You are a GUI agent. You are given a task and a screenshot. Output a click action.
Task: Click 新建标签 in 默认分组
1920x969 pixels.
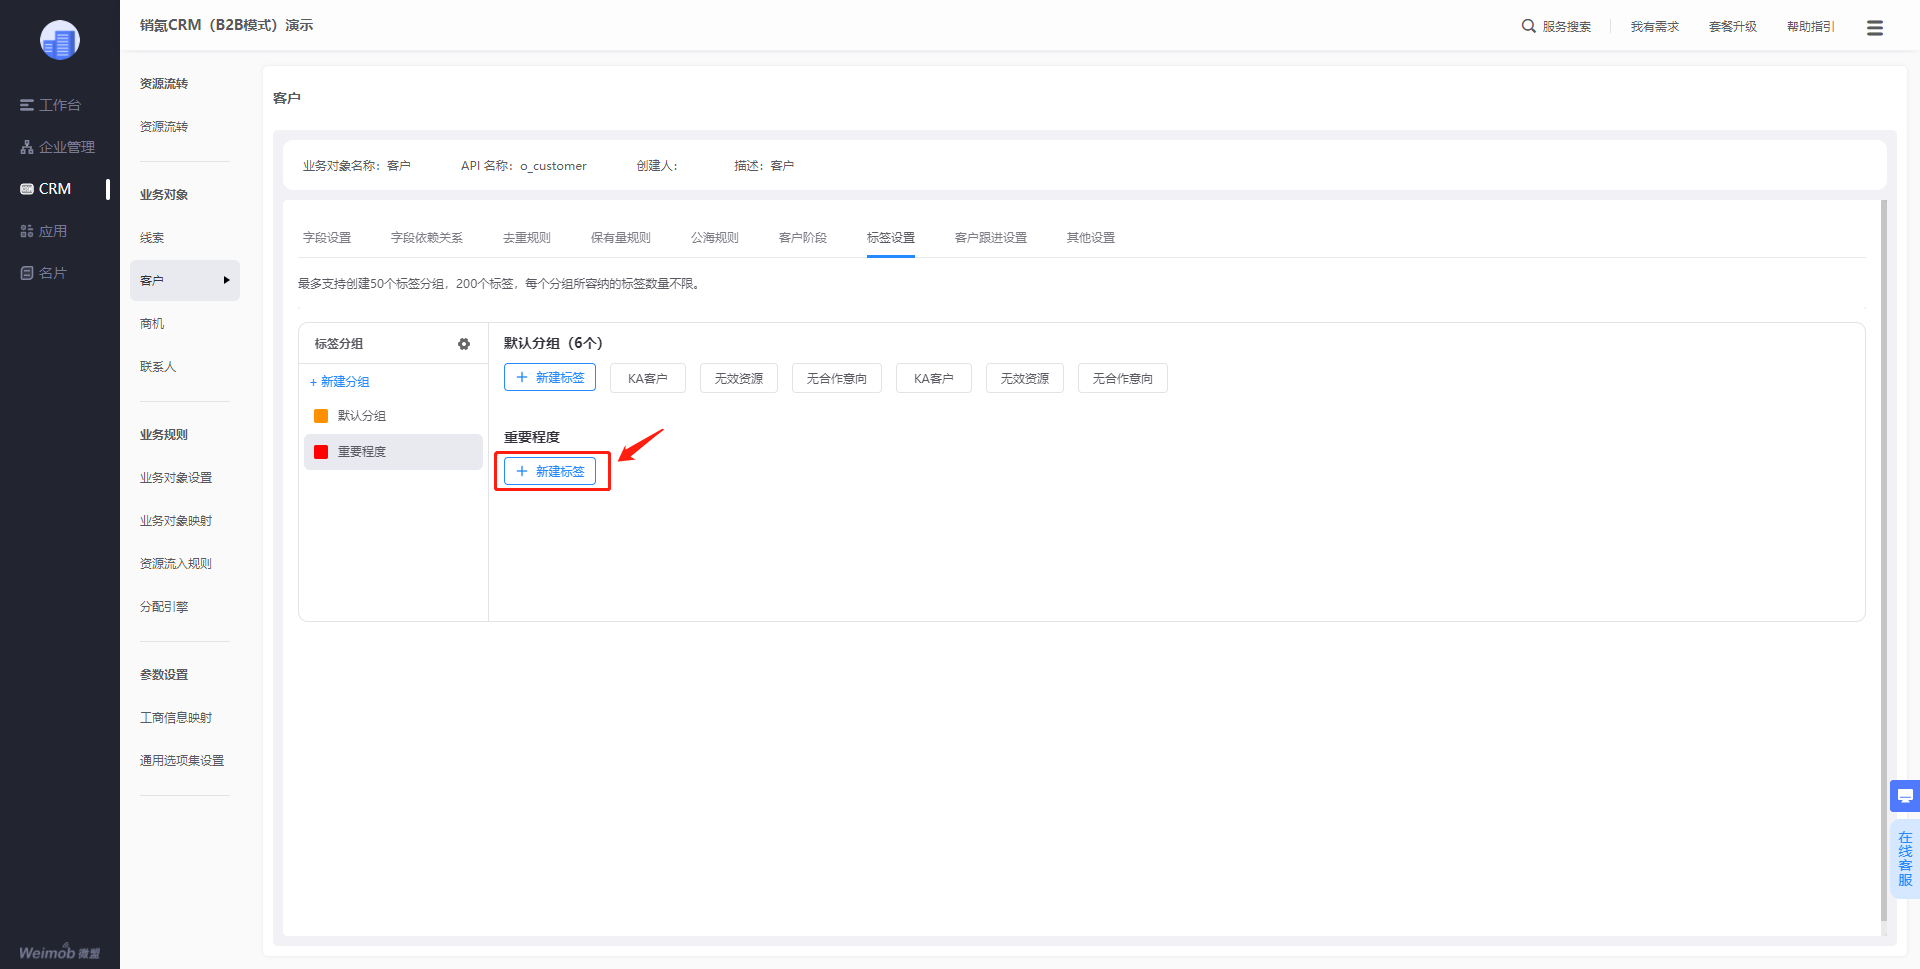pos(550,377)
